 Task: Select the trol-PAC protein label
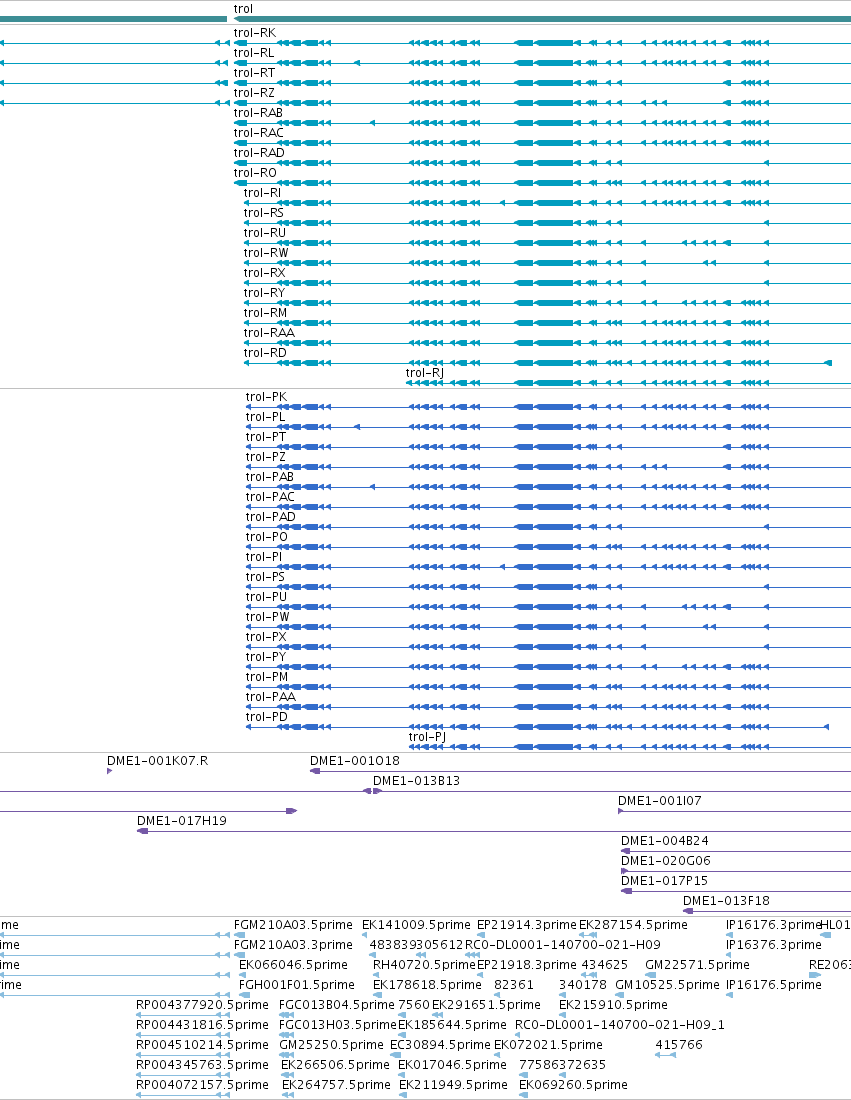(270, 497)
